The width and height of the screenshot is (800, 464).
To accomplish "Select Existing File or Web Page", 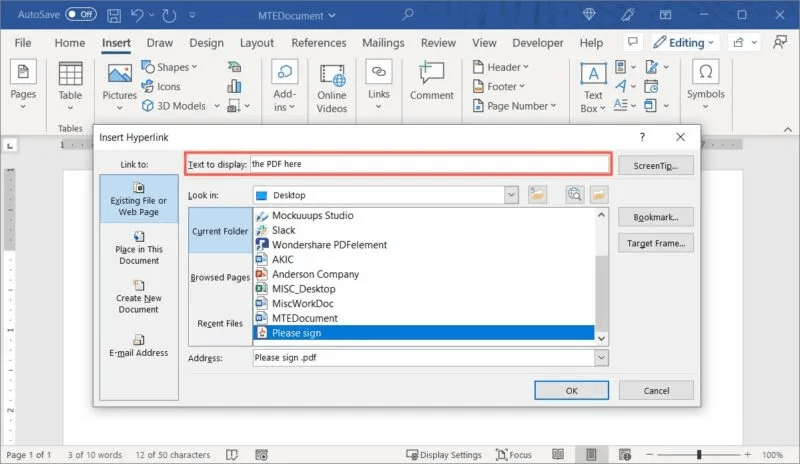I will 139,199.
